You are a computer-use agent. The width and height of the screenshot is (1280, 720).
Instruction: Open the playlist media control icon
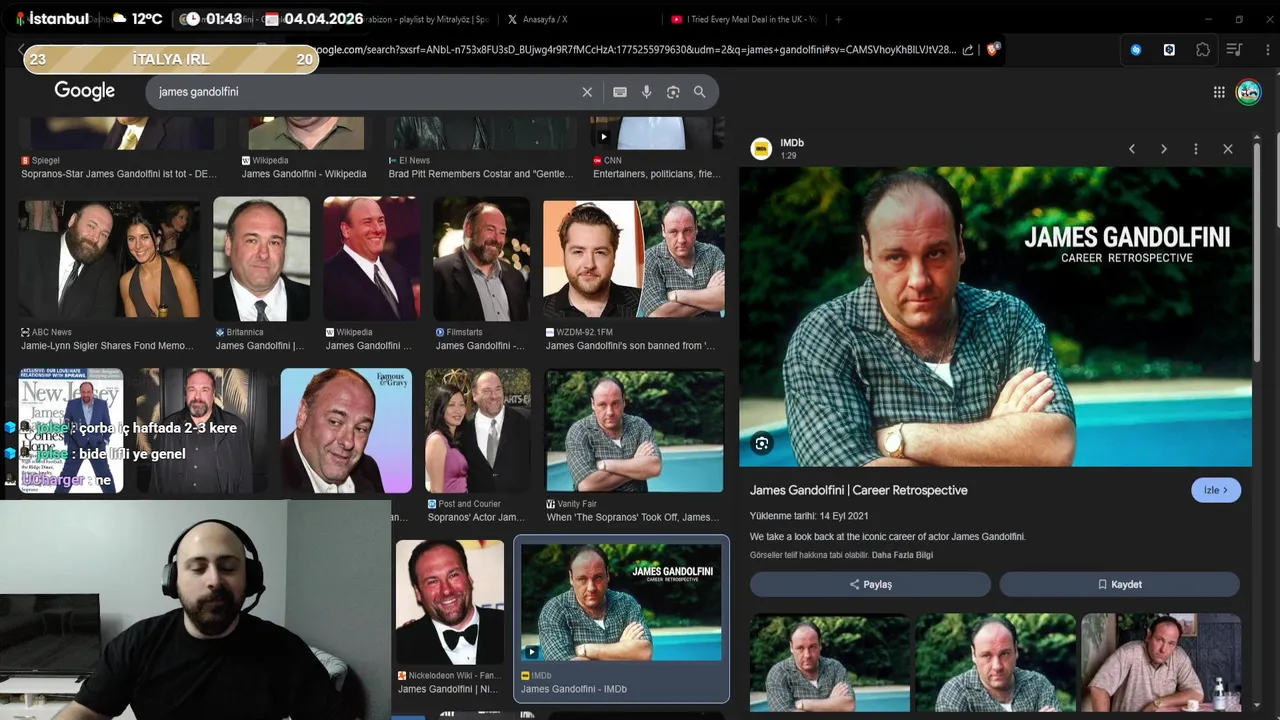point(1235,49)
